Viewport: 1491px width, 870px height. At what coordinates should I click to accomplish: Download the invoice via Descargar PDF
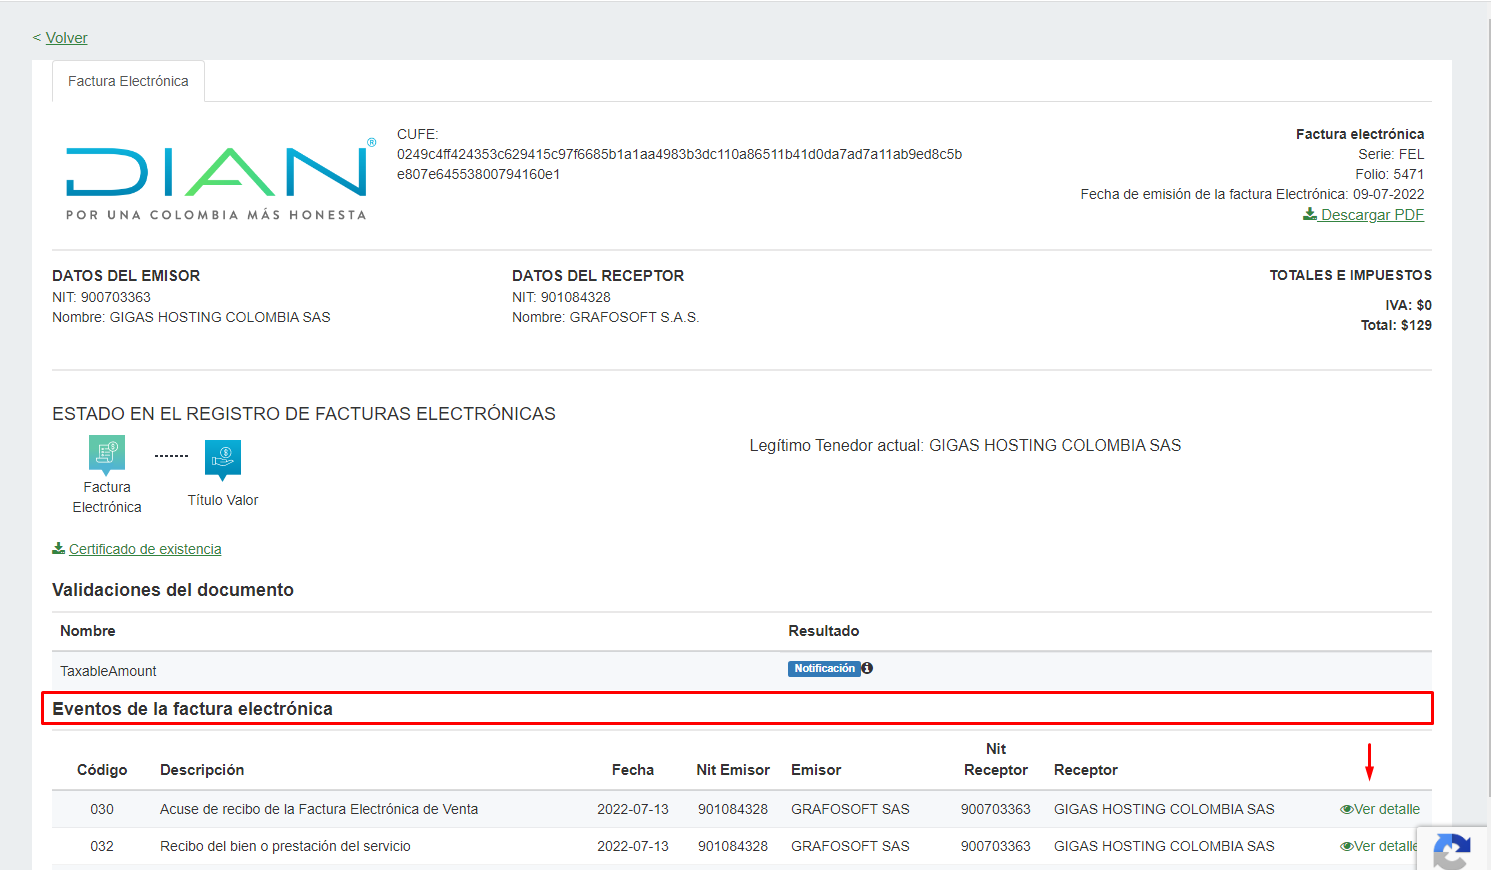point(1364,215)
